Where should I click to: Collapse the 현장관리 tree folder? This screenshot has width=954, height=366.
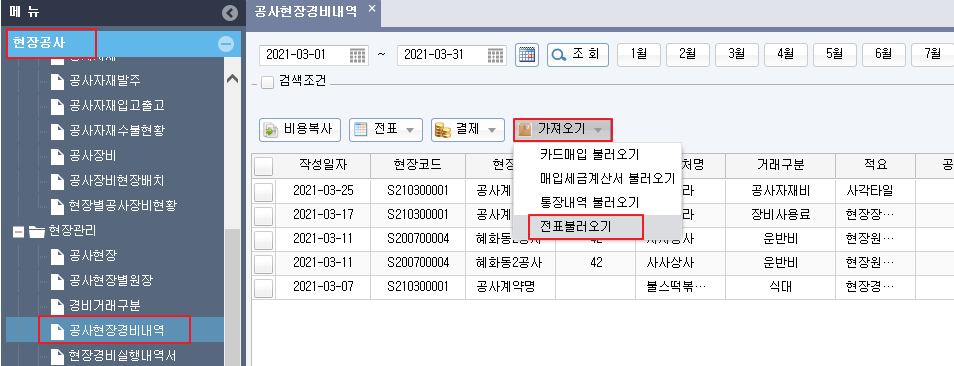tap(17, 232)
